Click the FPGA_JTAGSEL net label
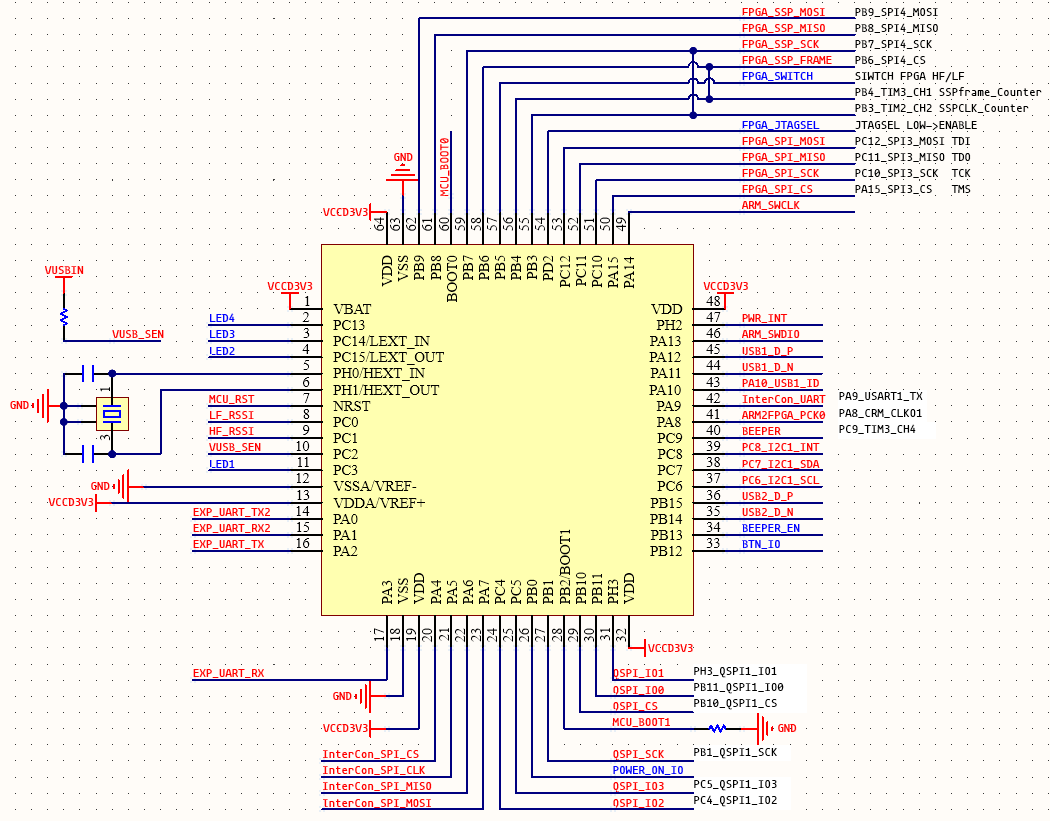1050x821 pixels. tap(780, 125)
